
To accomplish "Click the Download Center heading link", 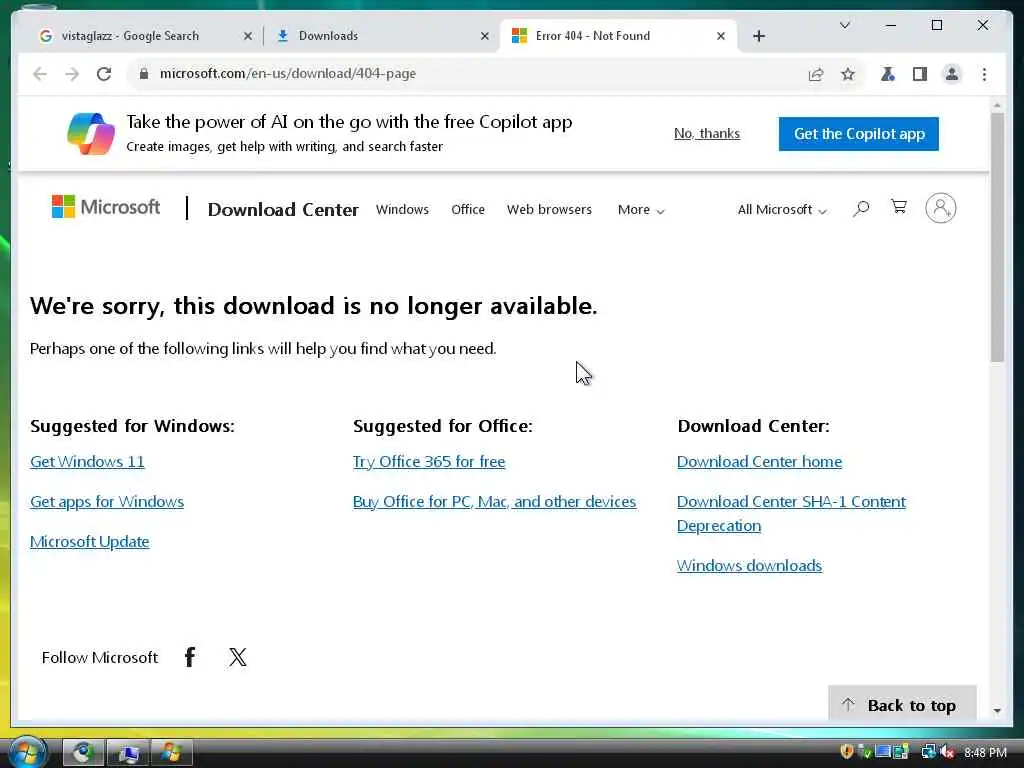I will click(x=283, y=210).
